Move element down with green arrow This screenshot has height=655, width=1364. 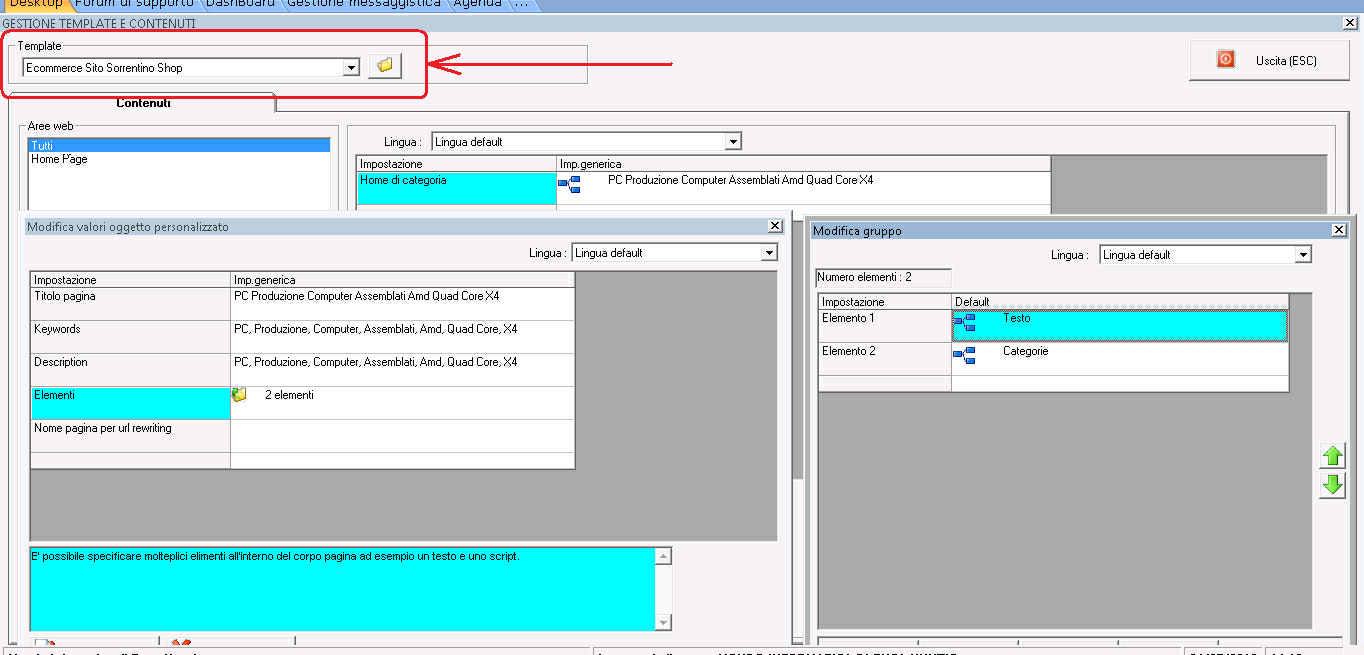tap(1332, 485)
